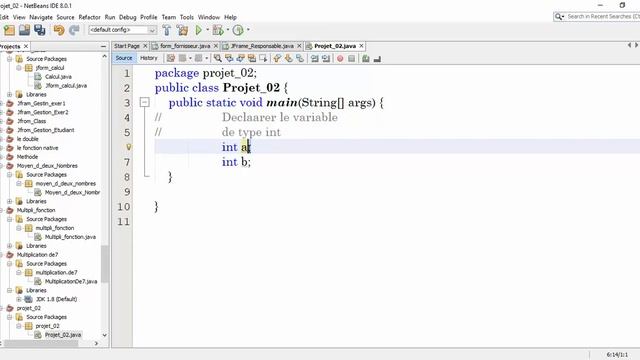The height and width of the screenshot is (360, 640).
Task: Collapse the main method code fold
Action: tap(144, 102)
